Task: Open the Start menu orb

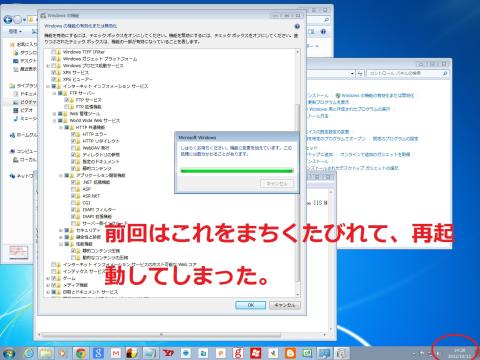Action: [x=9, y=353]
